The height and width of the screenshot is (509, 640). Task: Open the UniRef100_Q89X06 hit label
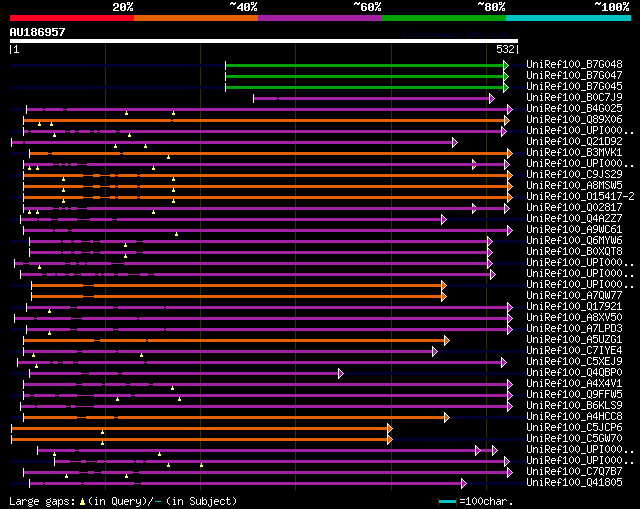coord(574,119)
